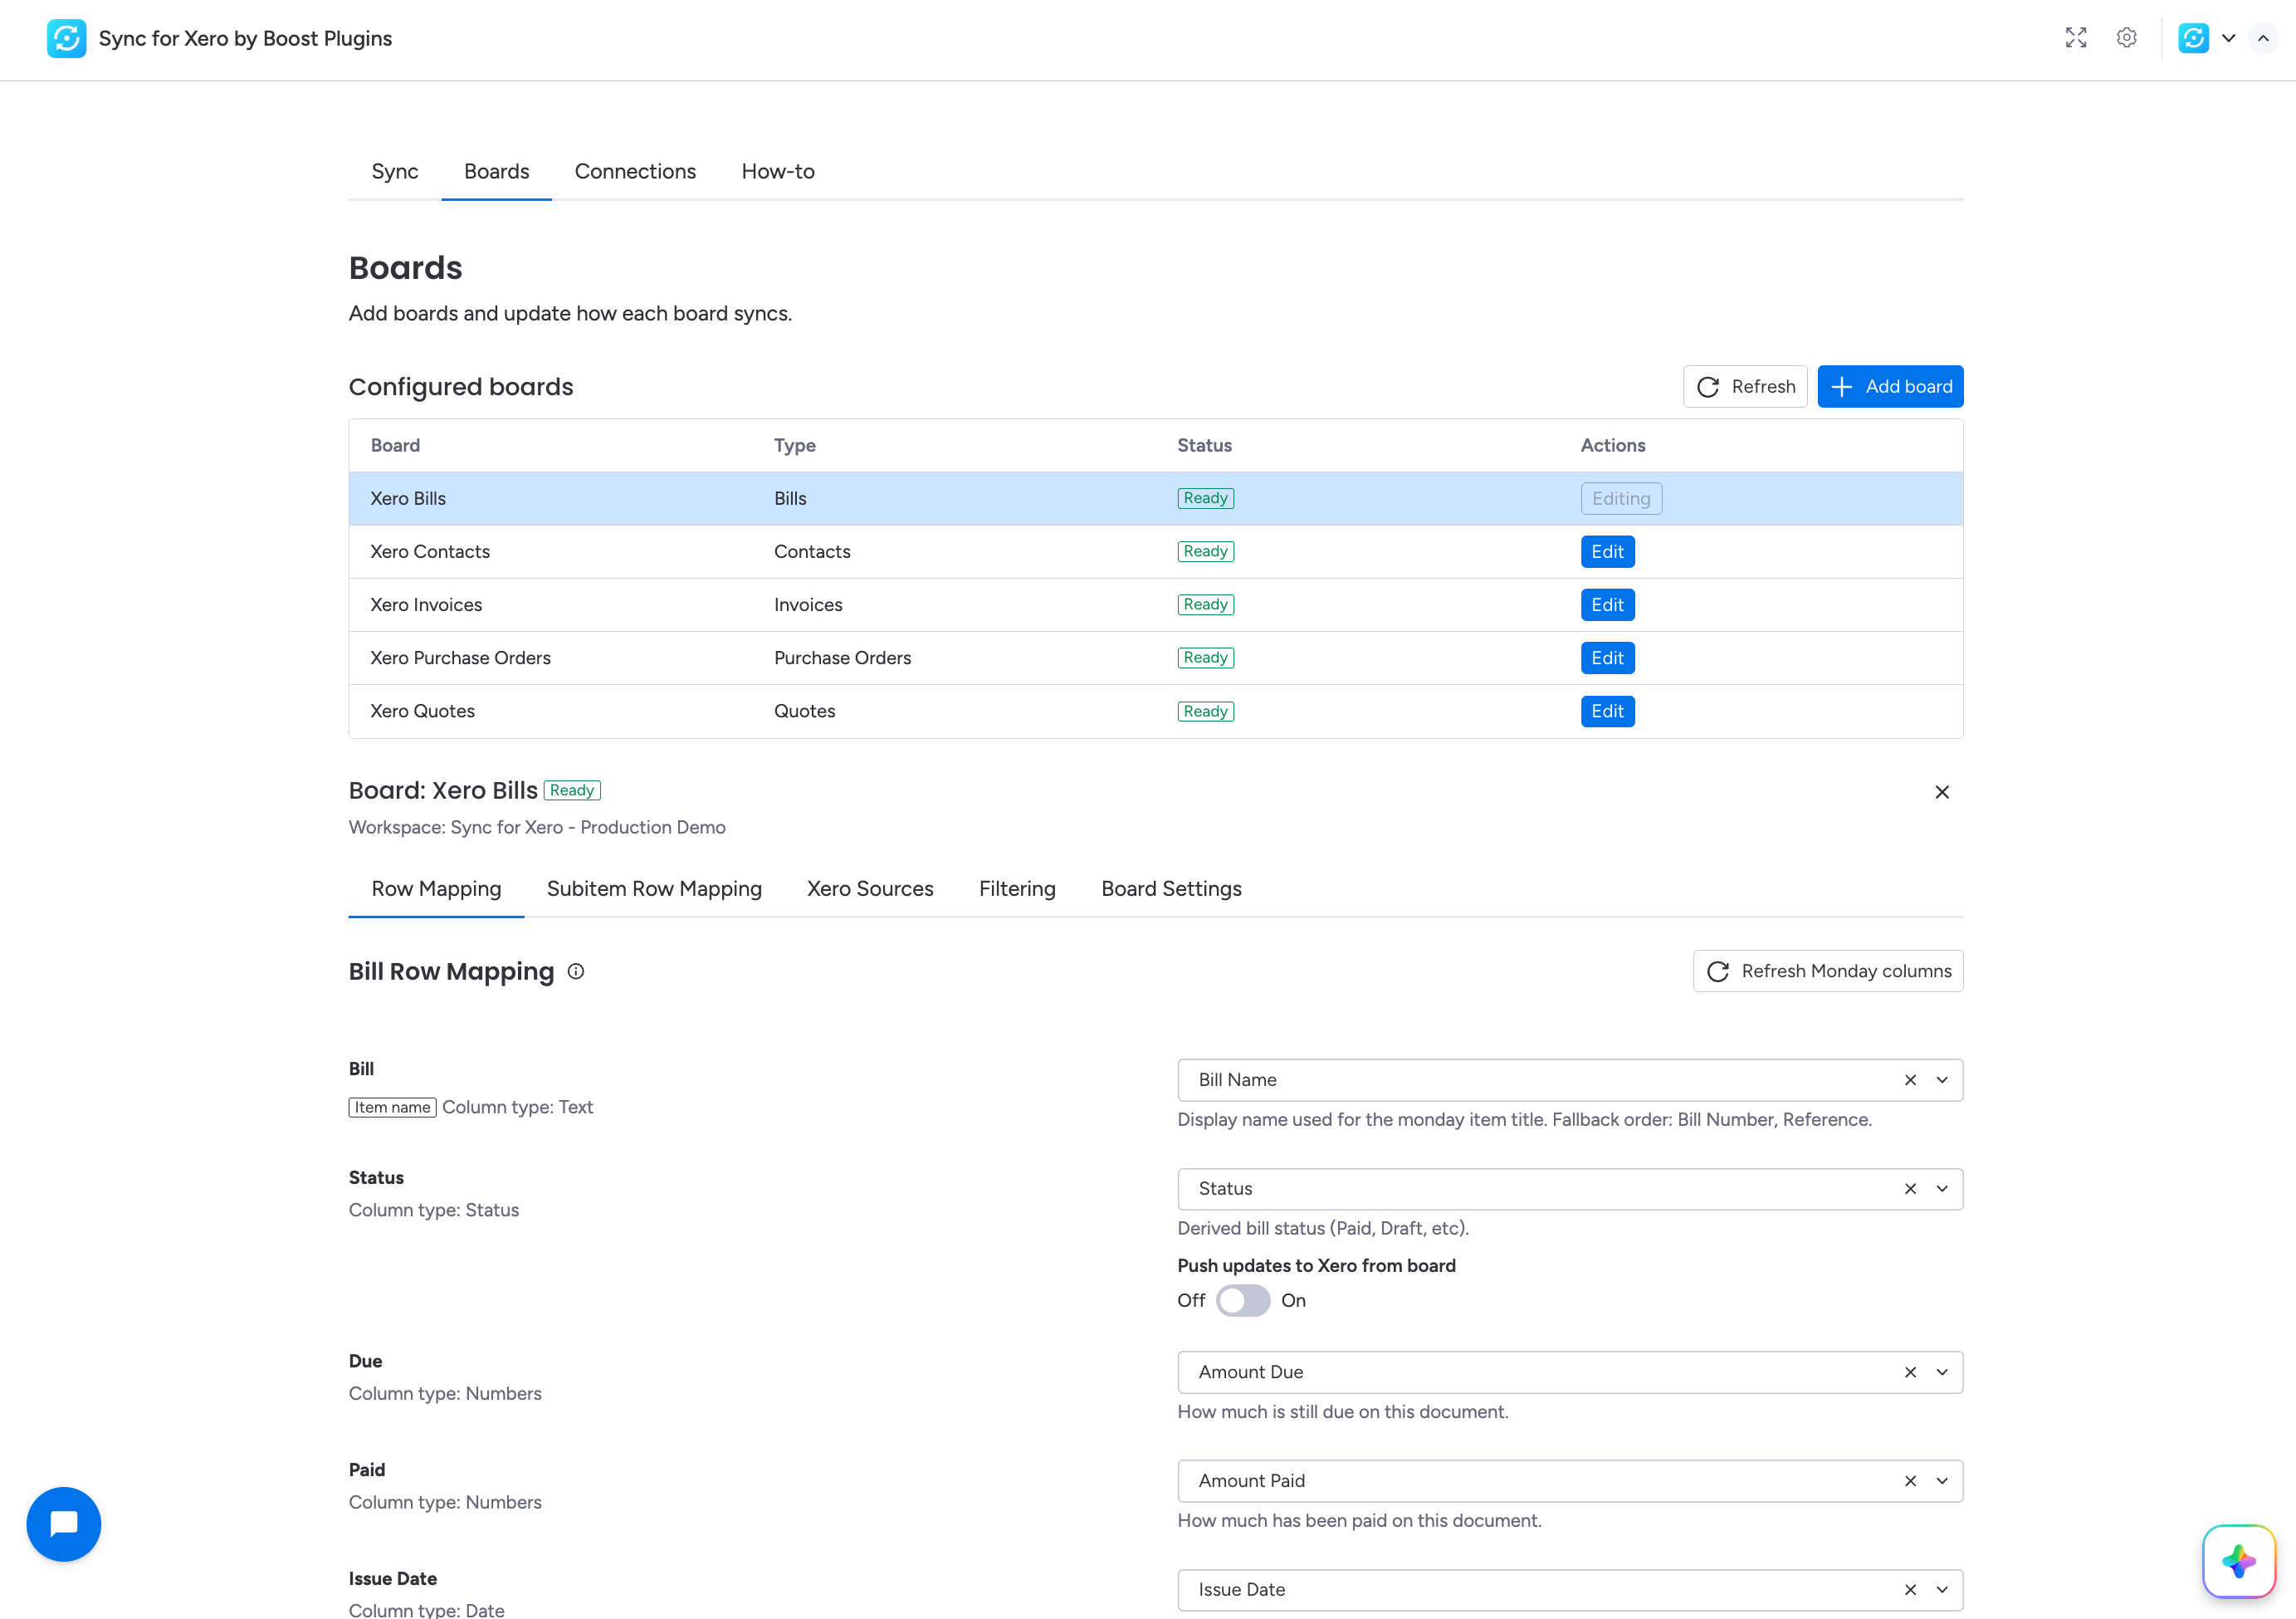
Task: Expand the app switcher chevron down
Action: coord(2229,38)
